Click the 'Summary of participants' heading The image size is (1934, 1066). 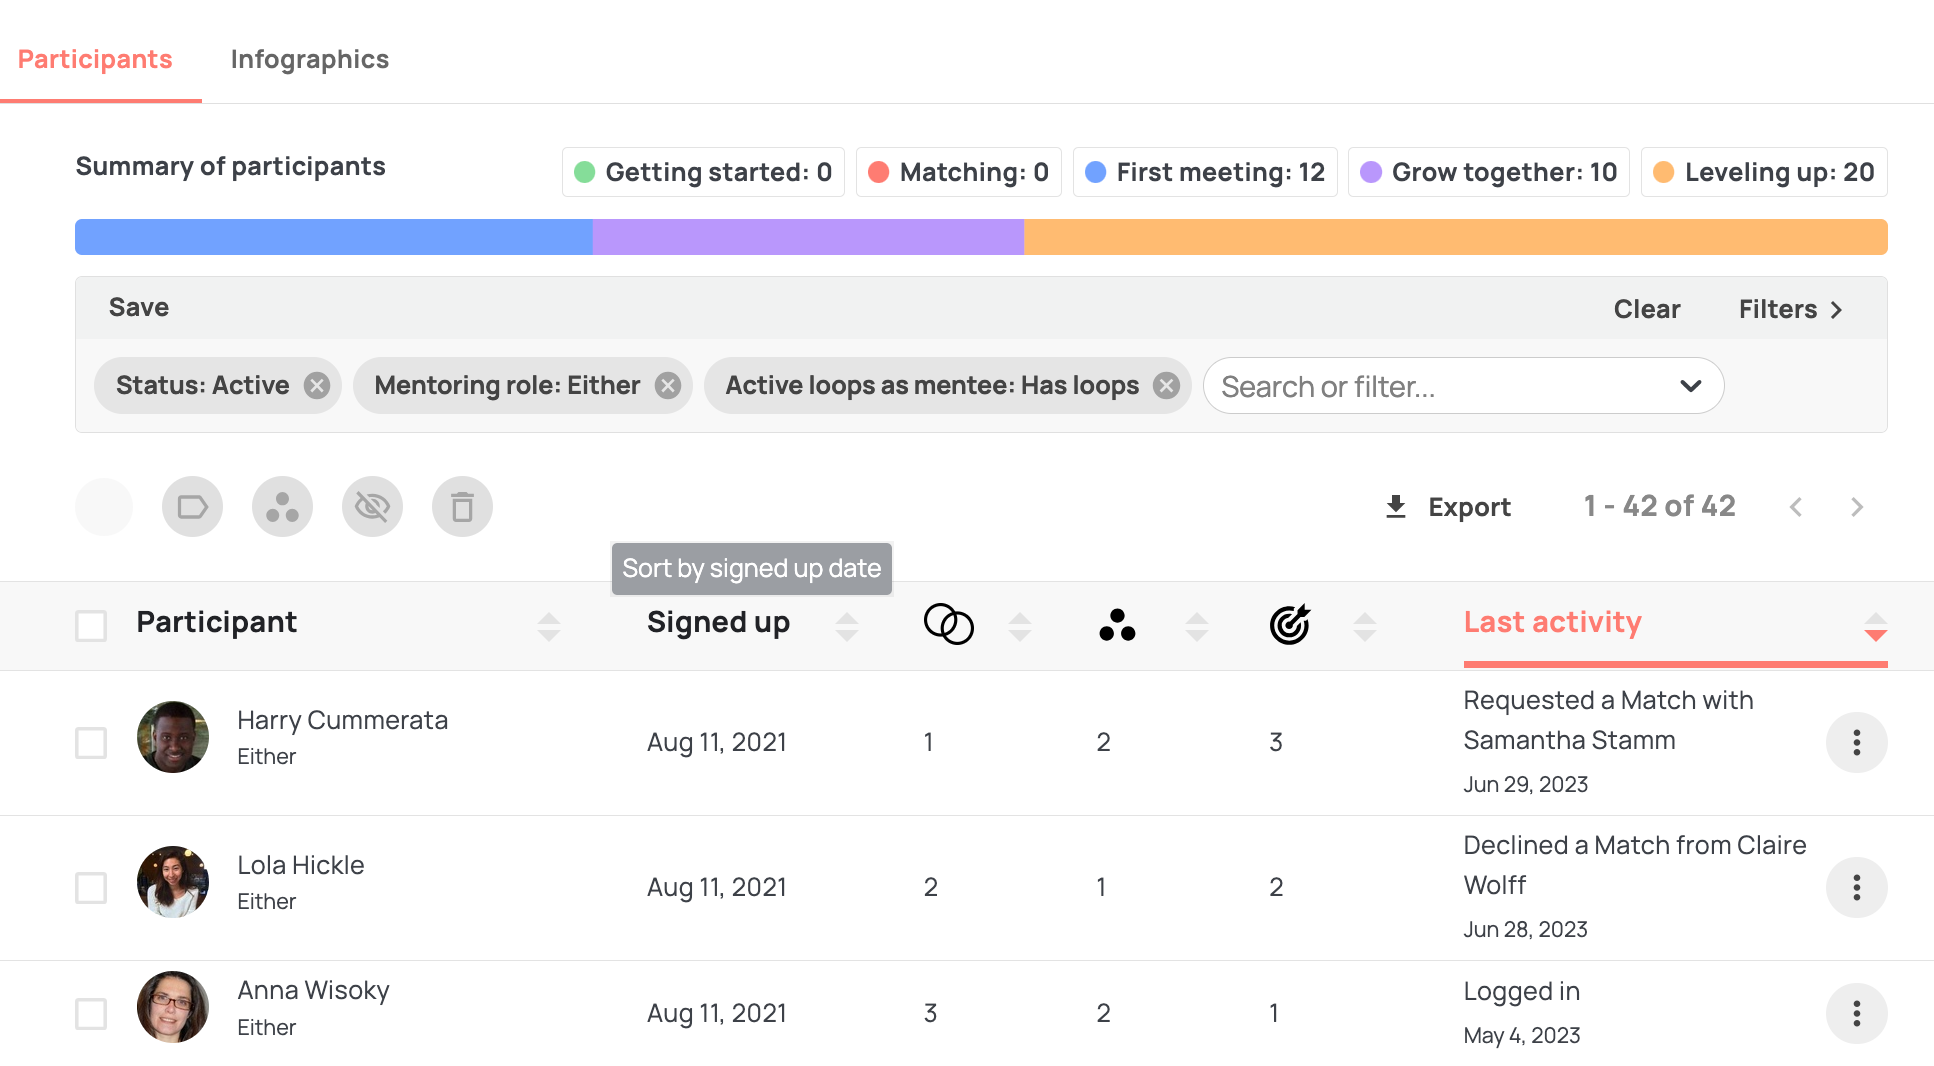(x=230, y=166)
